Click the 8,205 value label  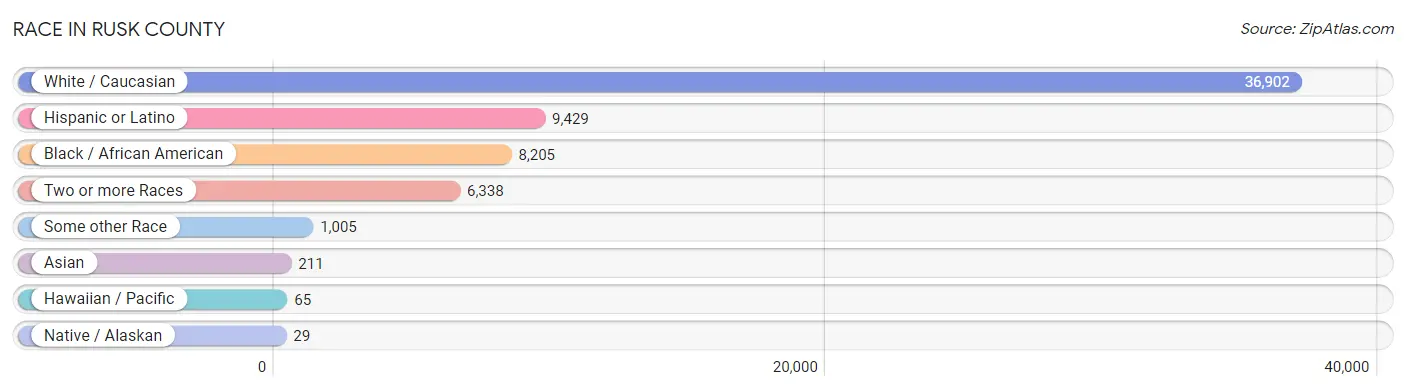tap(536, 154)
